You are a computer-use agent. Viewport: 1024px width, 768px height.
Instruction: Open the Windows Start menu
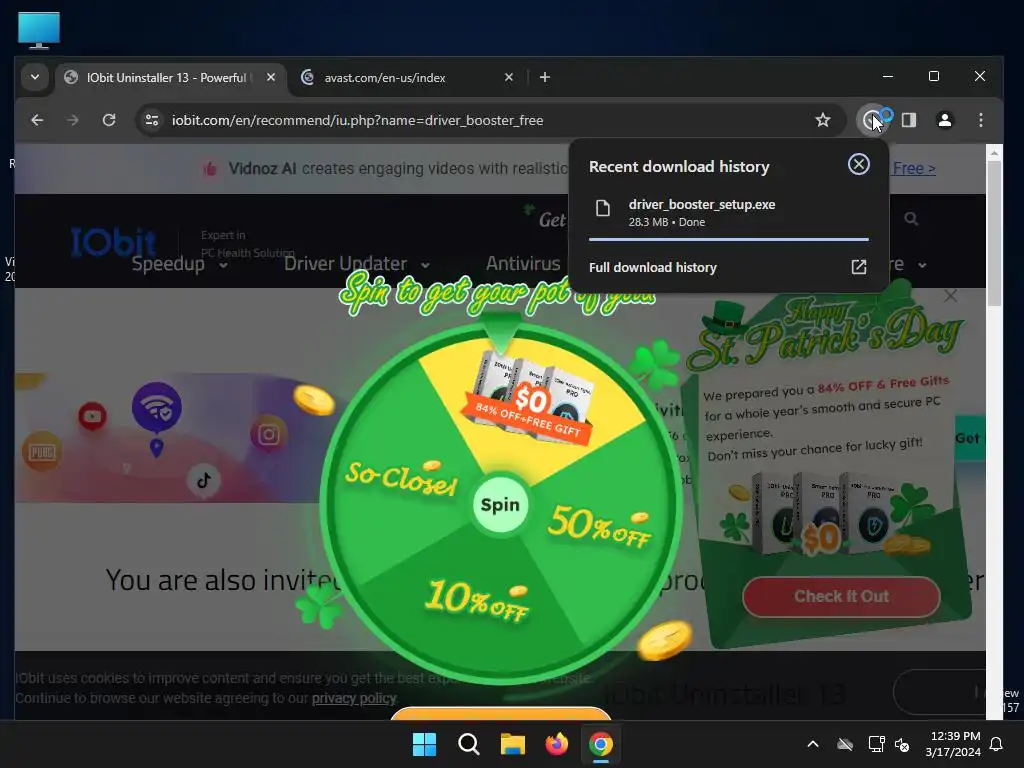pyautogui.click(x=424, y=744)
